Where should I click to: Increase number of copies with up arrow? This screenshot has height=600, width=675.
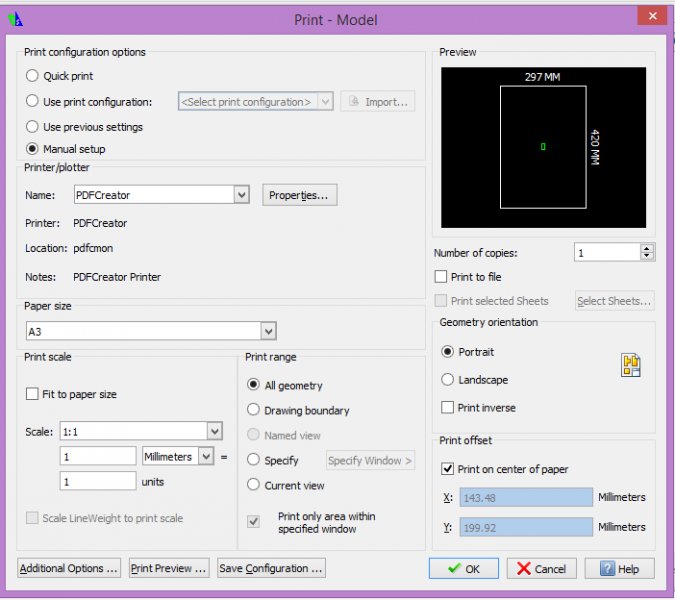click(647, 248)
